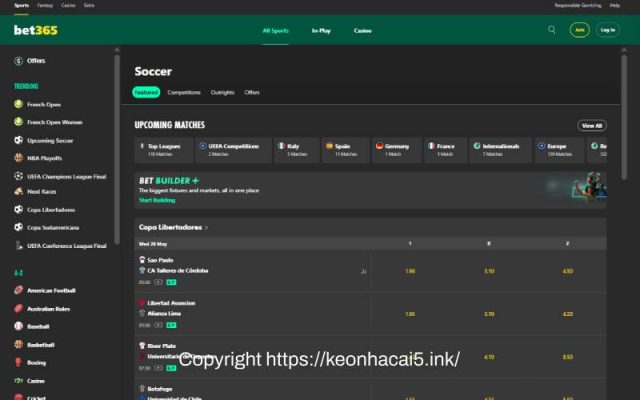The width and height of the screenshot is (640, 400).
Task: Choose Australian Rules icon in A-Z
Action: tap(18, 309)
